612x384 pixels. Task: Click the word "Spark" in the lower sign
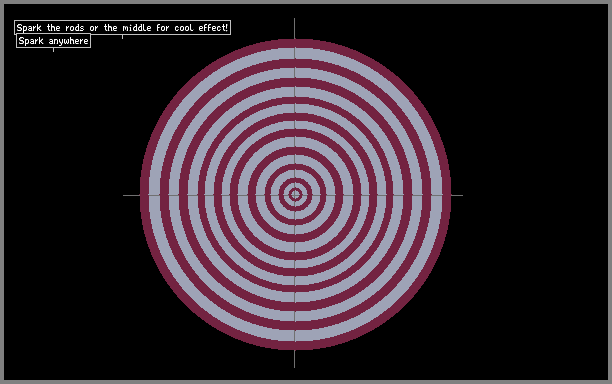click(31, 41)
